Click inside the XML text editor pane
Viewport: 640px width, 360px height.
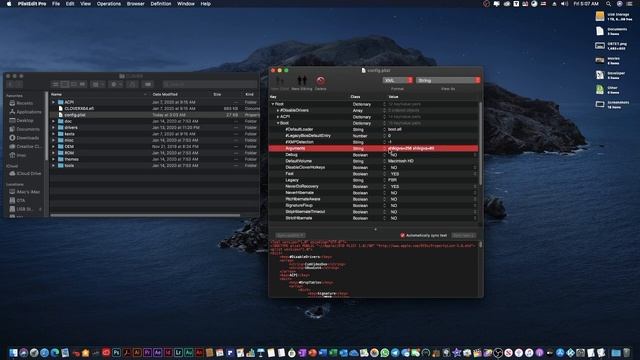pos(373,268)
